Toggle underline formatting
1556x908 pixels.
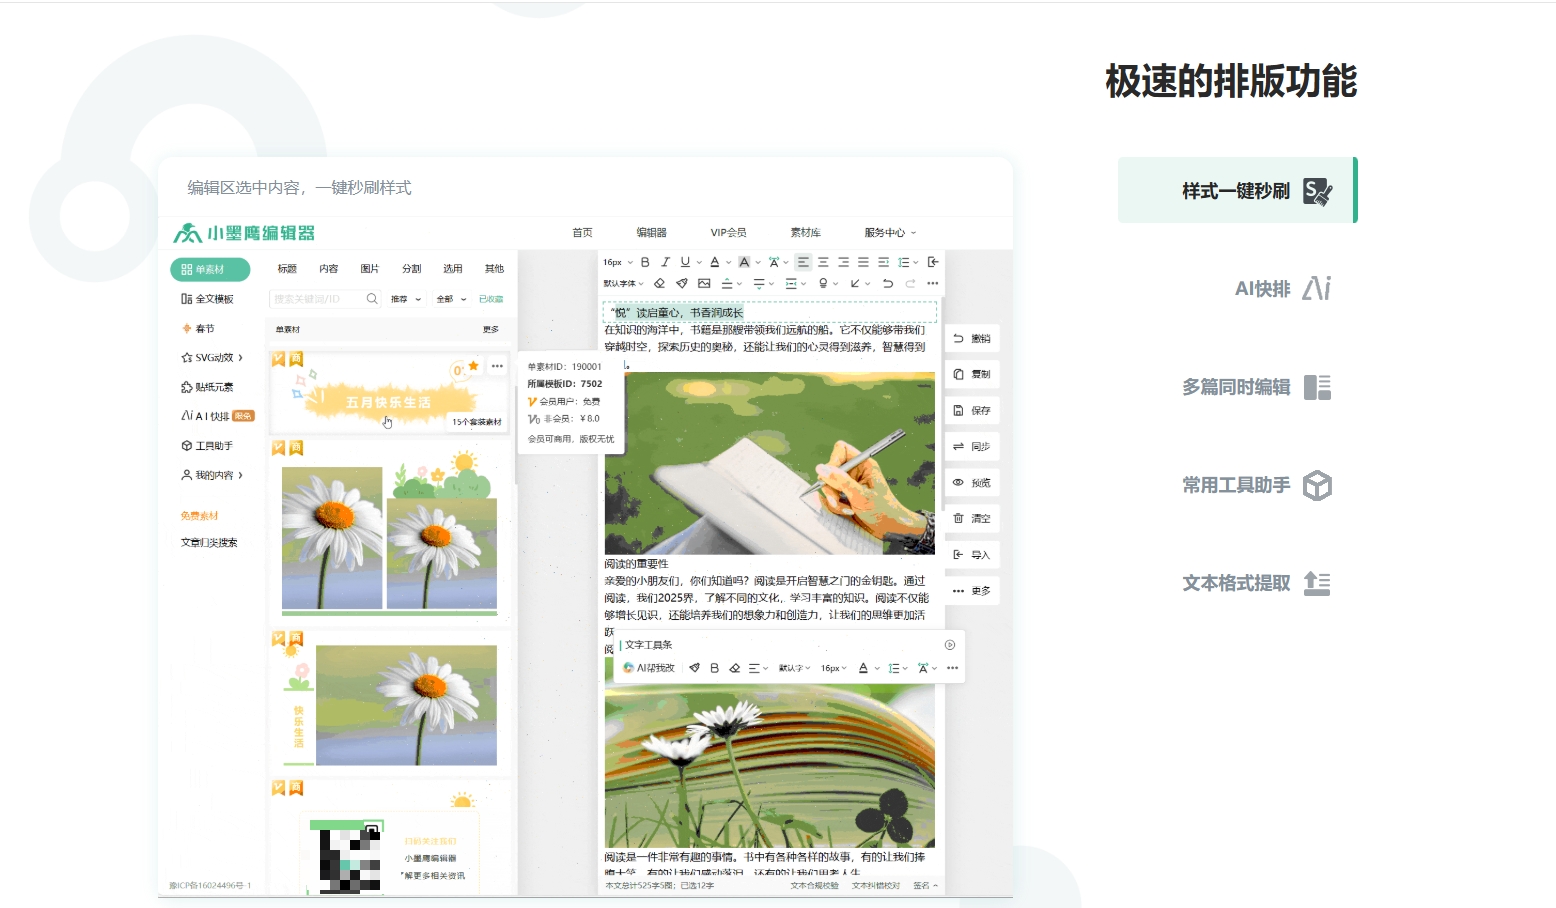pyautogui.click(x=685, y=262)
